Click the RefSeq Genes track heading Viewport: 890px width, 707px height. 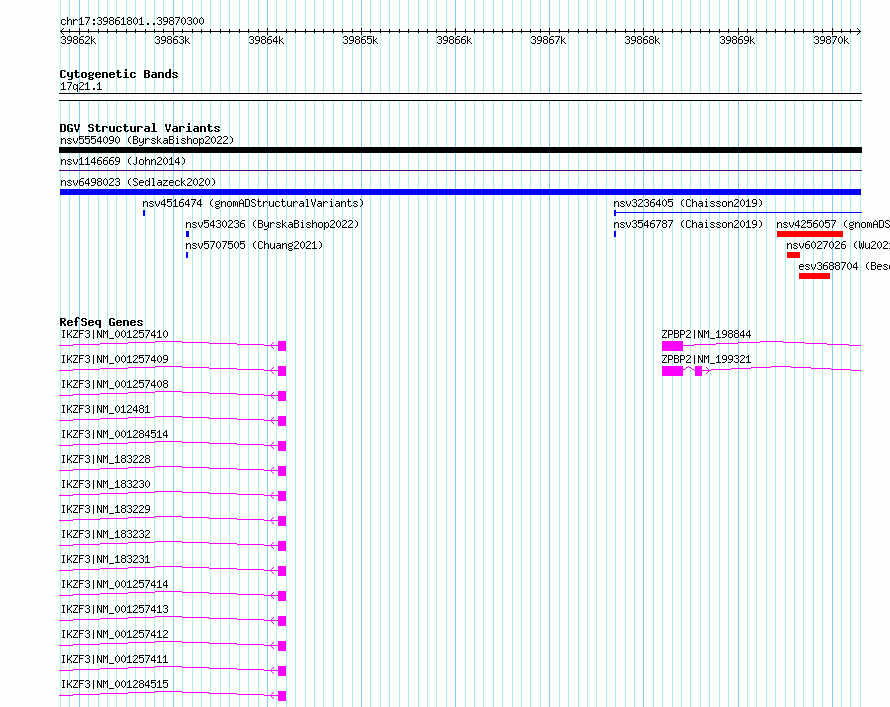[101, 322]
